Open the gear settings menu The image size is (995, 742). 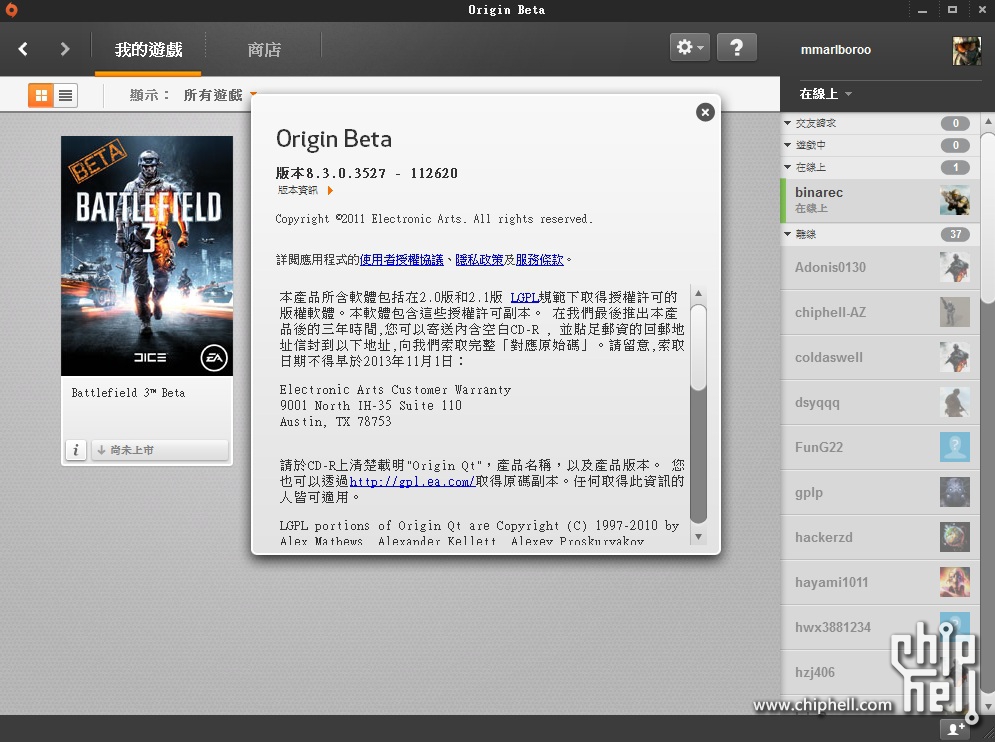pyautogui.click(x=690, y=48)
